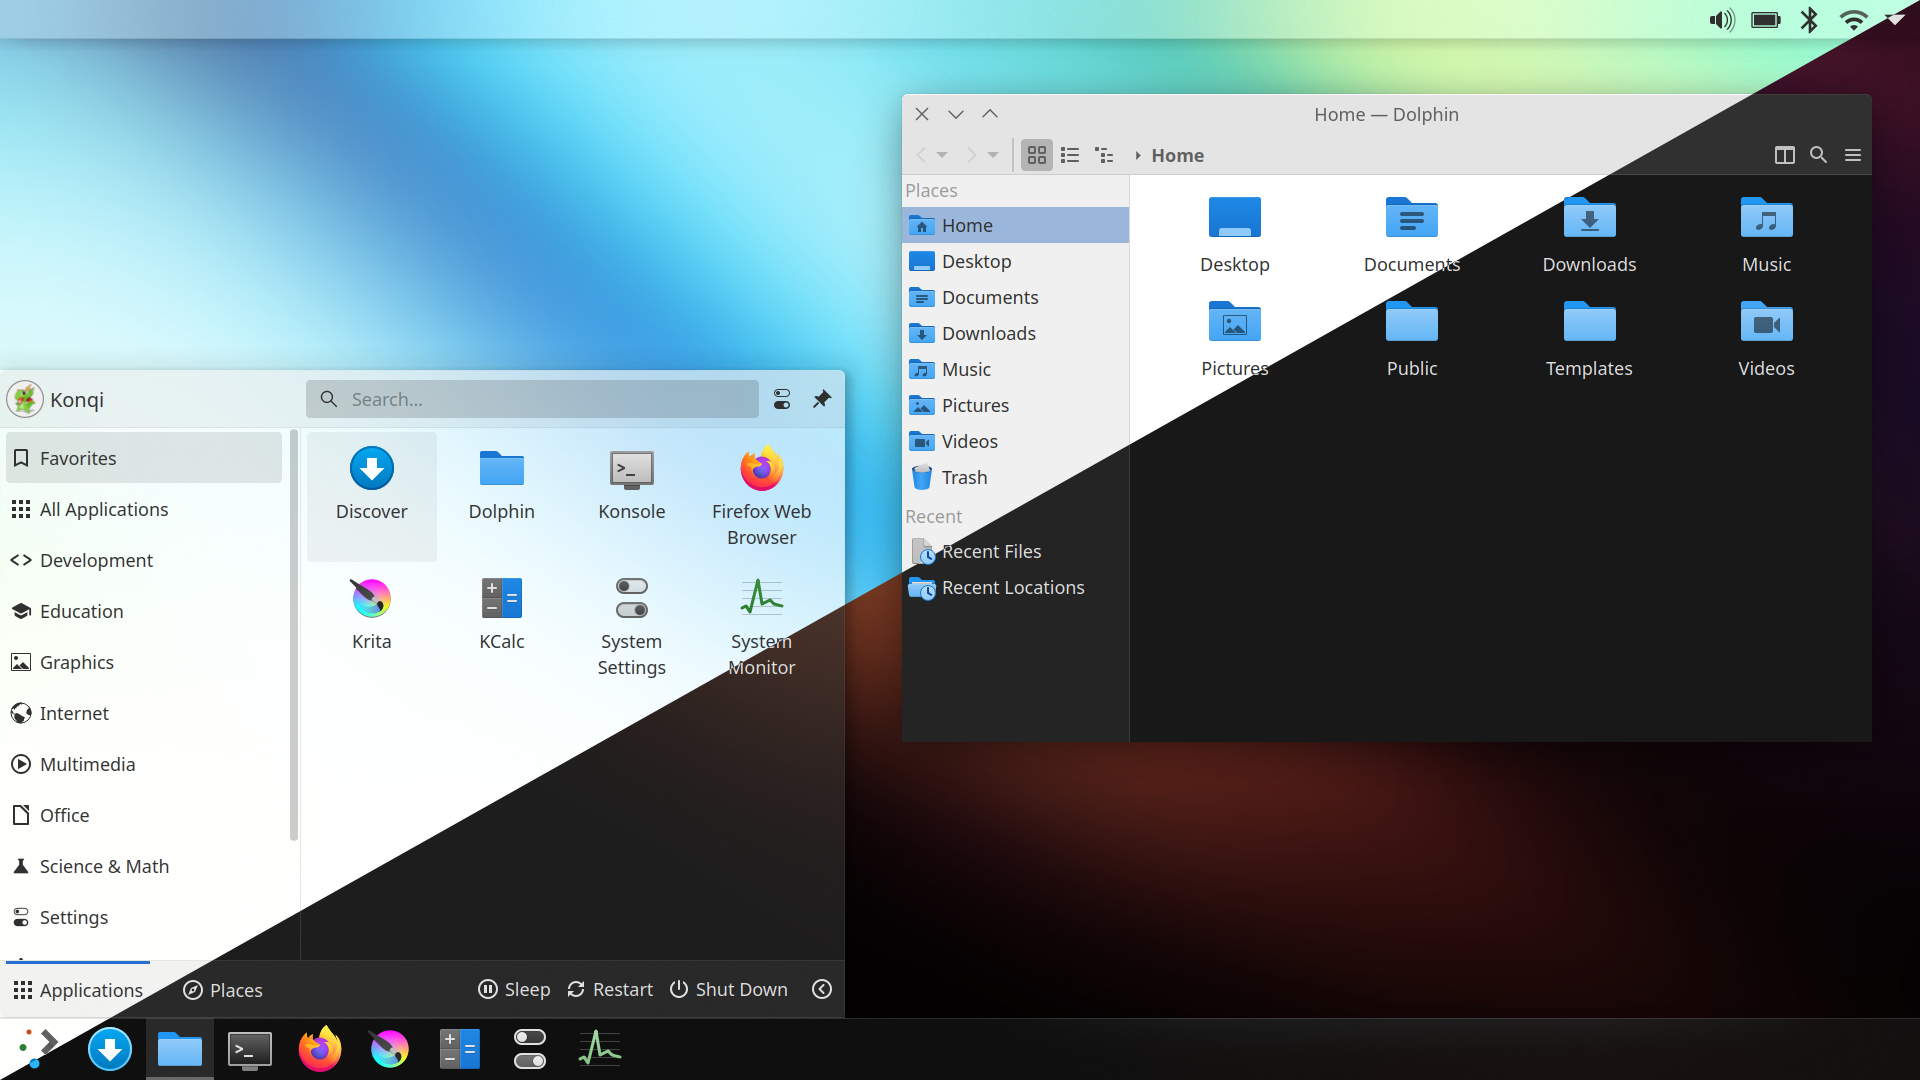Image resolution: width=1920 pixels, height=1080 pixels.
Task: Select the Music folder in Dolphin file view
Action: (1766, 235)
